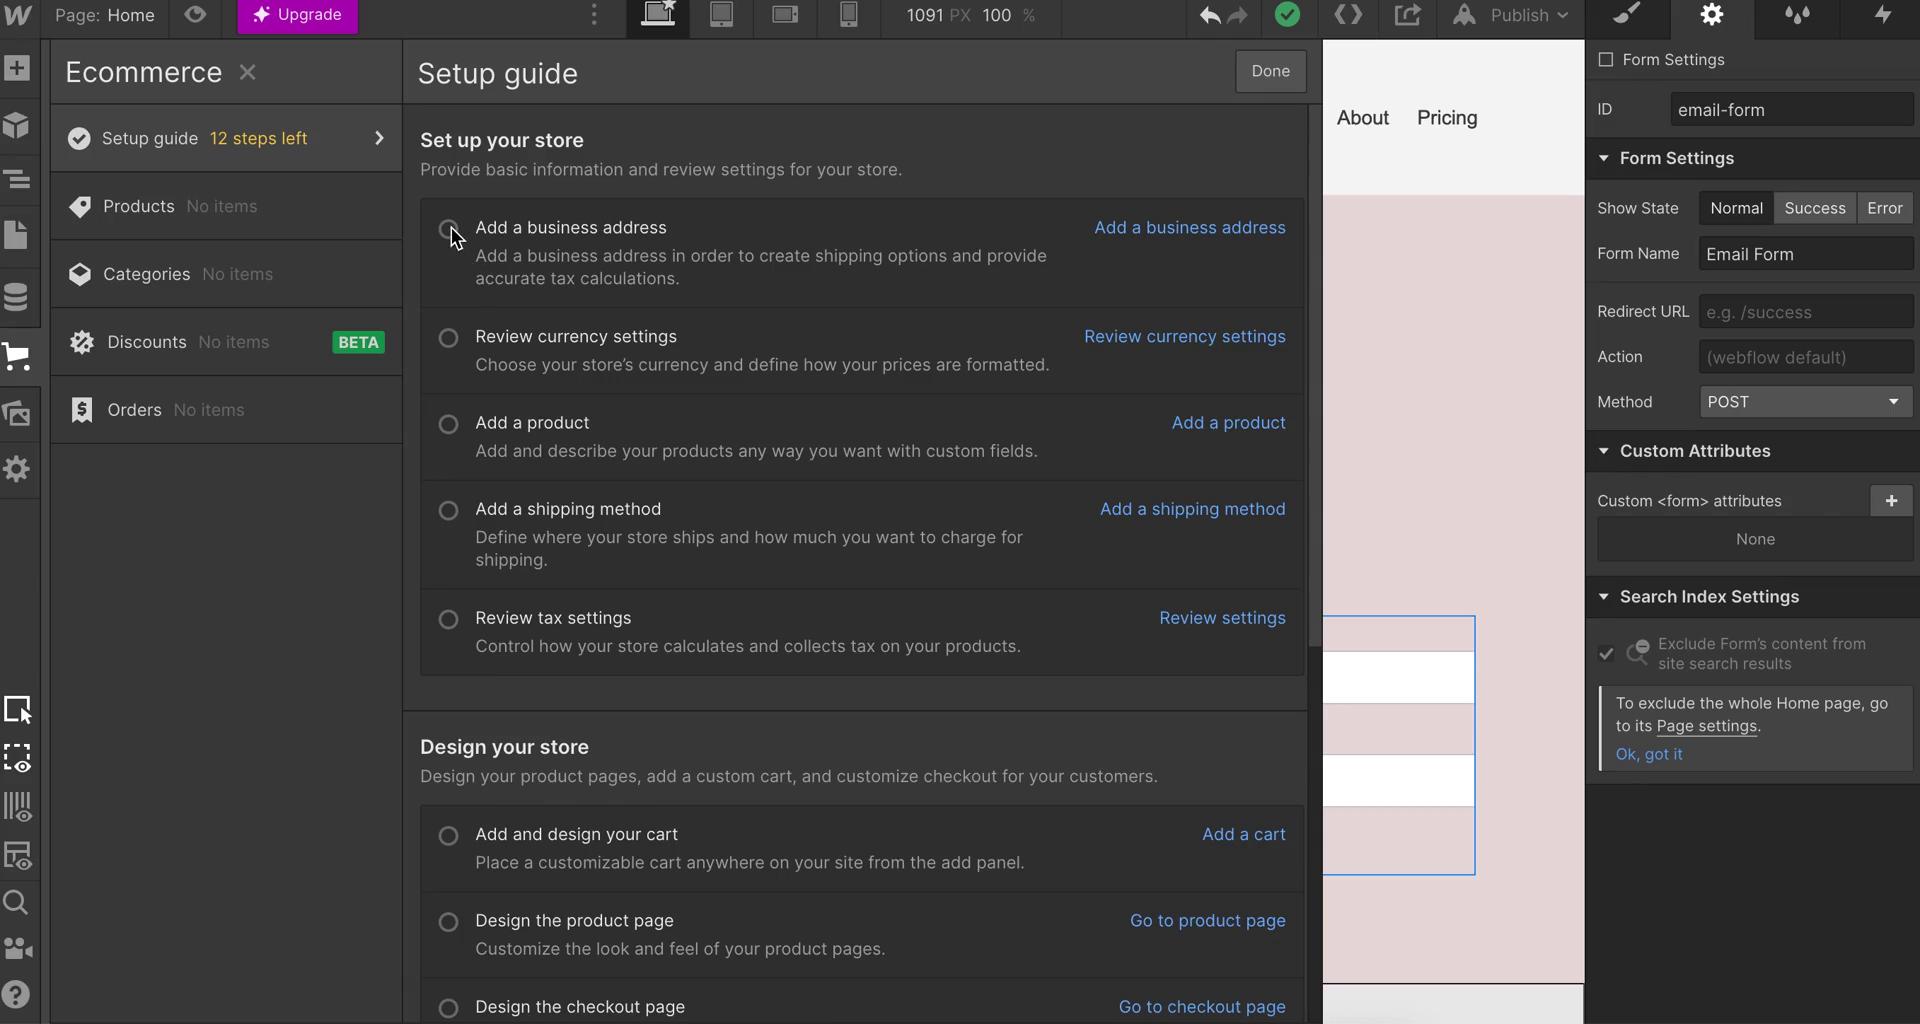The width and height of the screenshot is (1920, 1024).
Task: Open the Method POST dropdown
Action: point(1805,402)
